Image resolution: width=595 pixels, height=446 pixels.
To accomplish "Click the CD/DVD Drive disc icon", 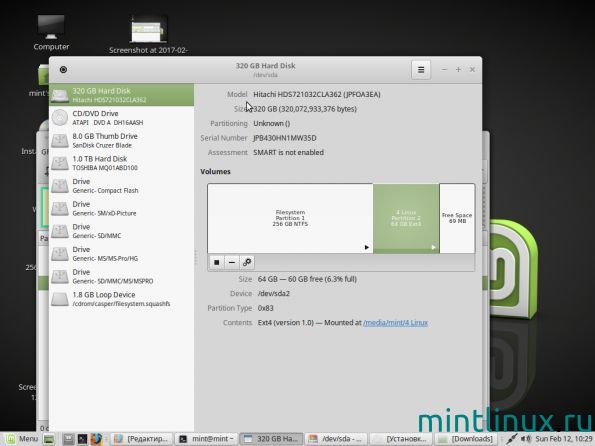I will [x=60, y=118].
